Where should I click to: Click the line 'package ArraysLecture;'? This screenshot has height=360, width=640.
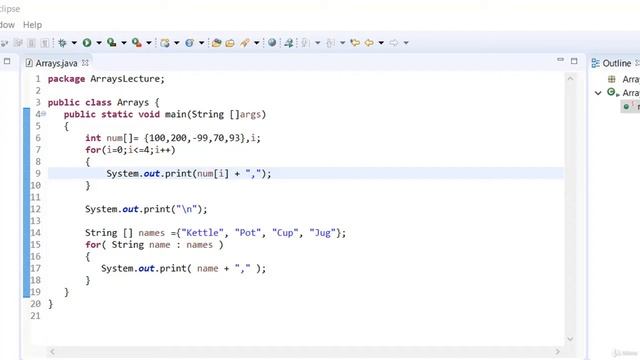(106, 79)
